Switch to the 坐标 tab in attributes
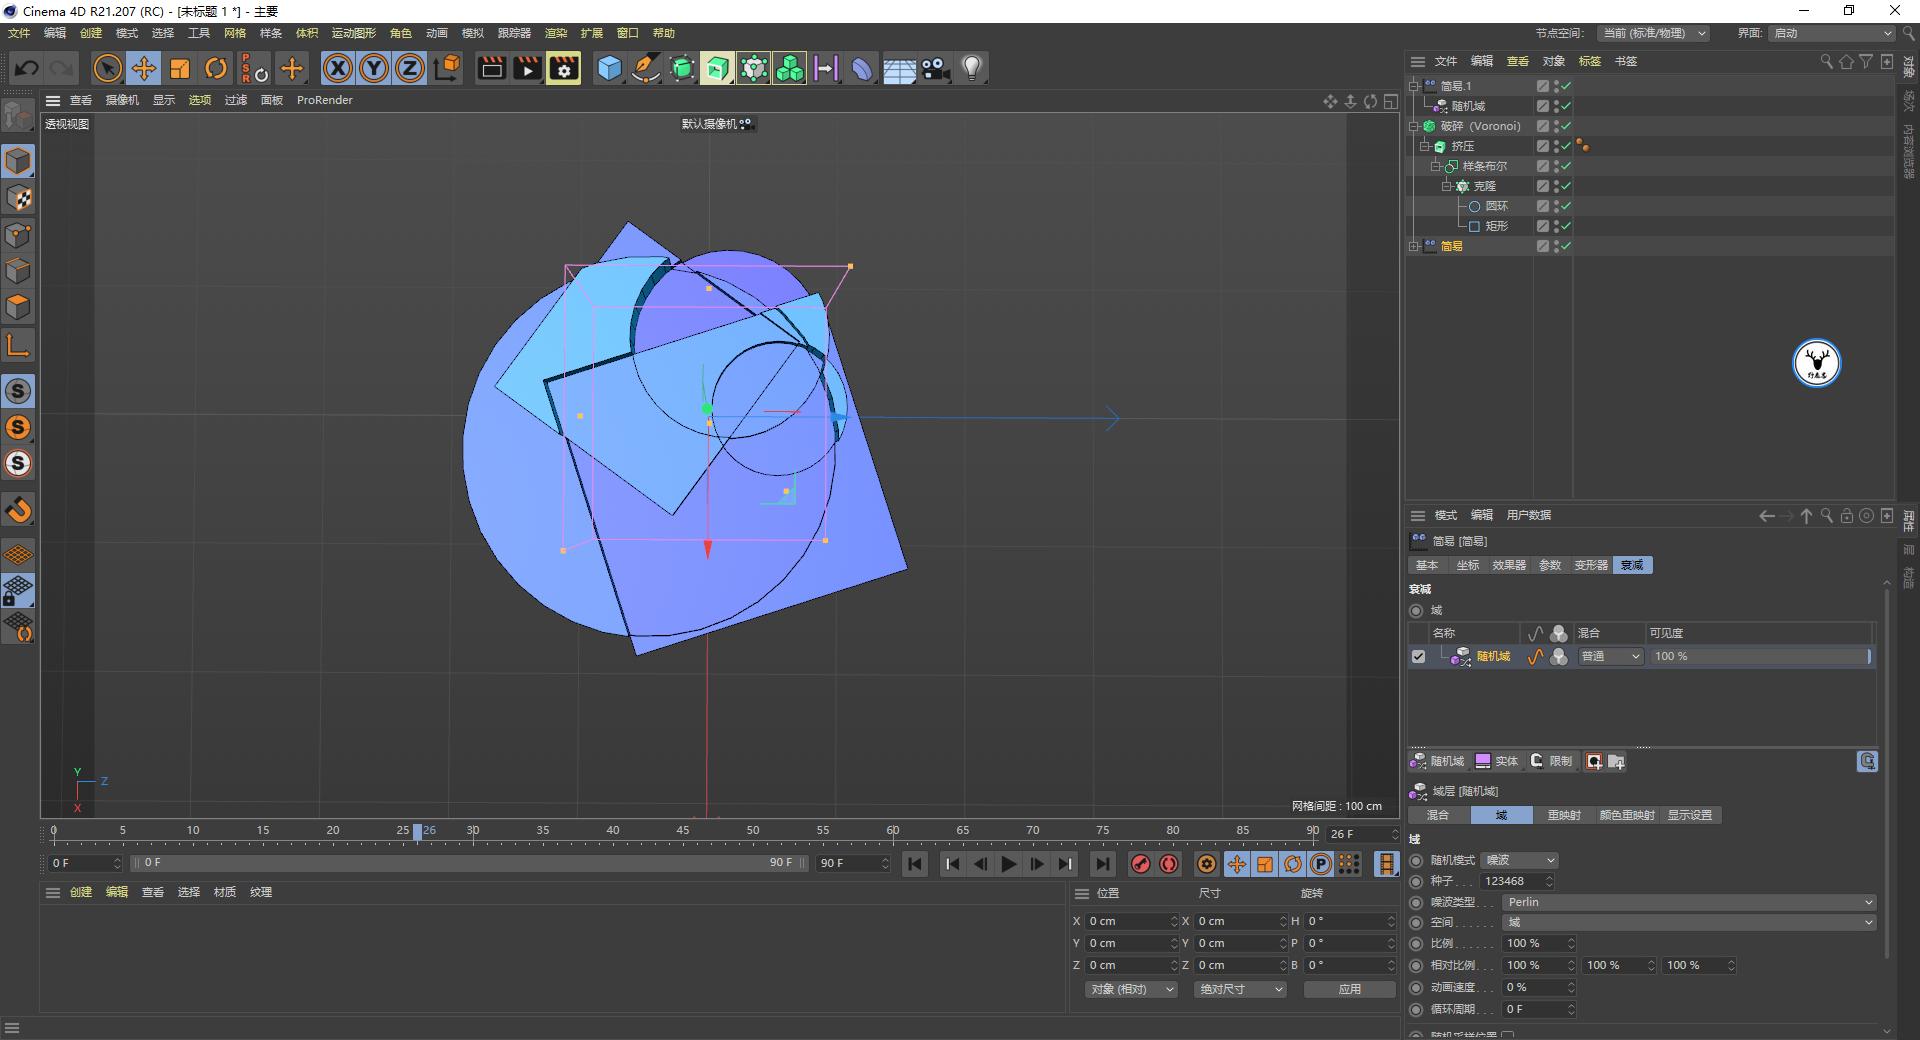This screenshot has width=1920, height=1040. coord(1467,565)
